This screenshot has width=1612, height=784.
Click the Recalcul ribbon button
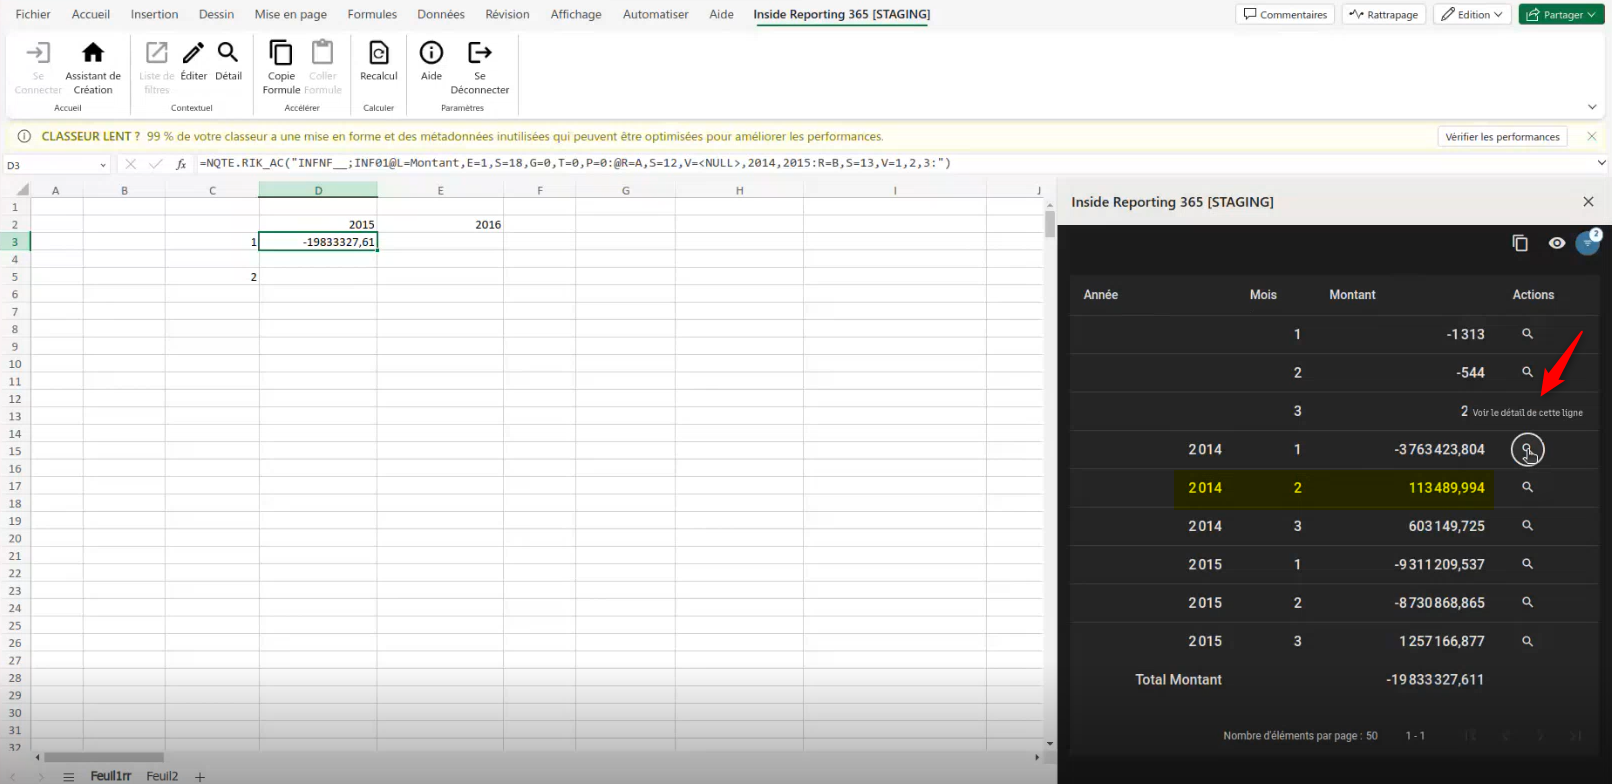pos(379,61)
